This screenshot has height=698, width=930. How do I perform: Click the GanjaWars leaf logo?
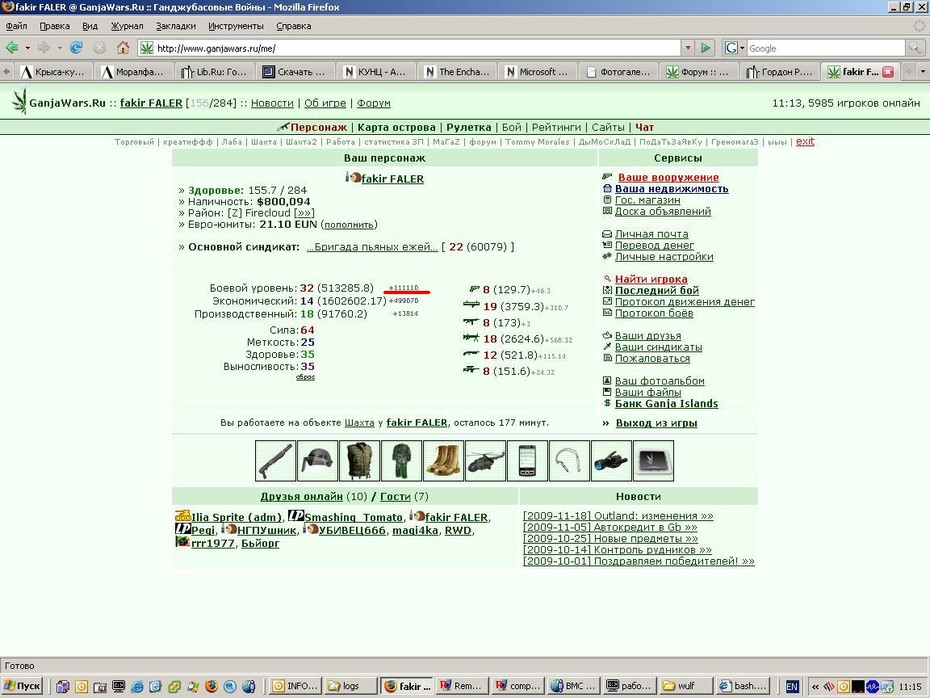tap(20, 101)
